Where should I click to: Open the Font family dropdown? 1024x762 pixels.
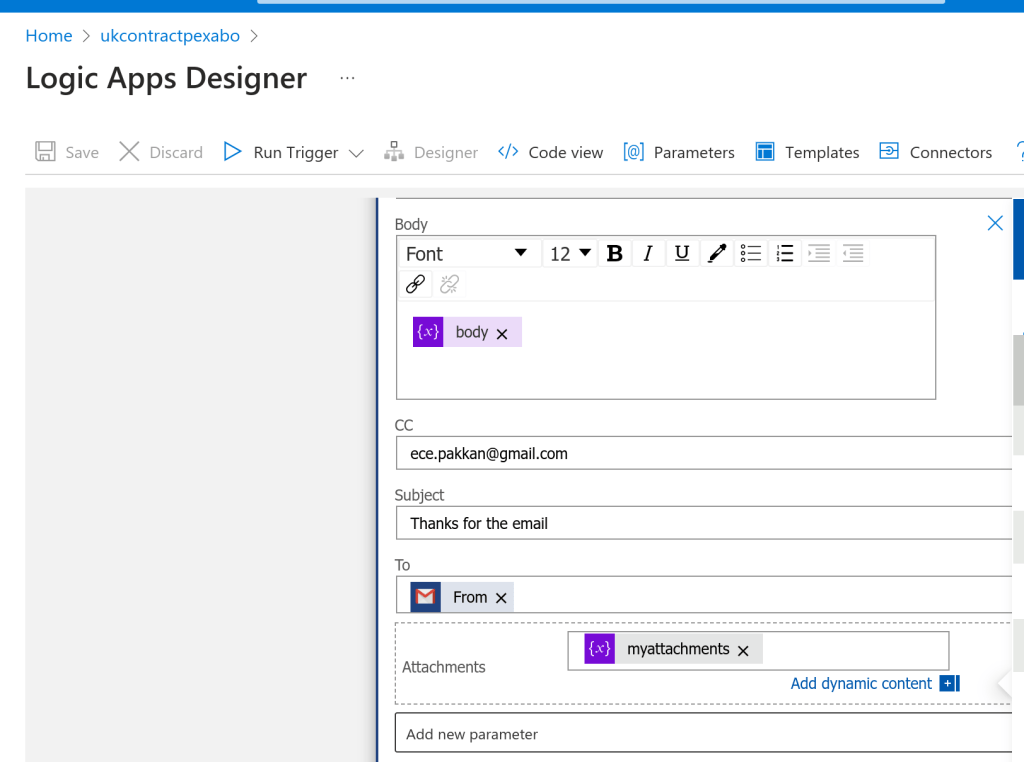[x=468, y=253]
